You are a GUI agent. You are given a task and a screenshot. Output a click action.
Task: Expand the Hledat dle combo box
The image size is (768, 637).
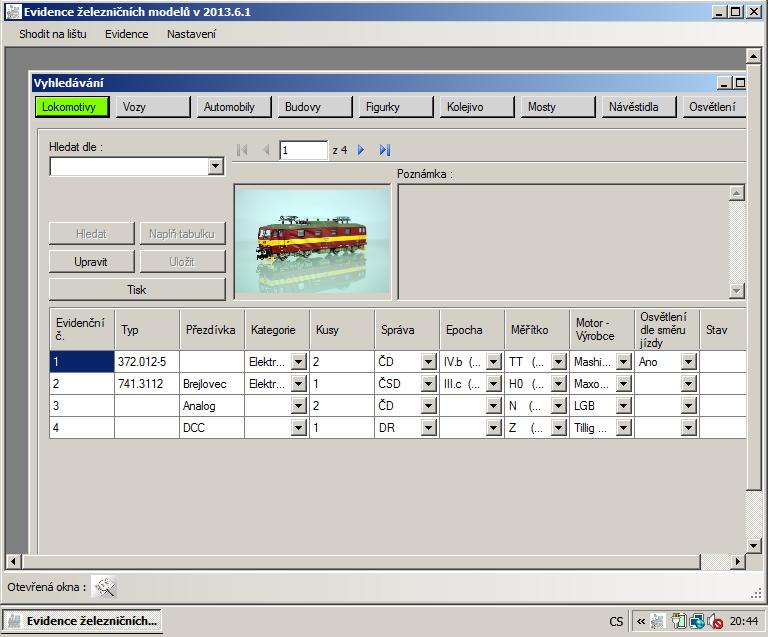pyautogui.click(x=216, y=167)
